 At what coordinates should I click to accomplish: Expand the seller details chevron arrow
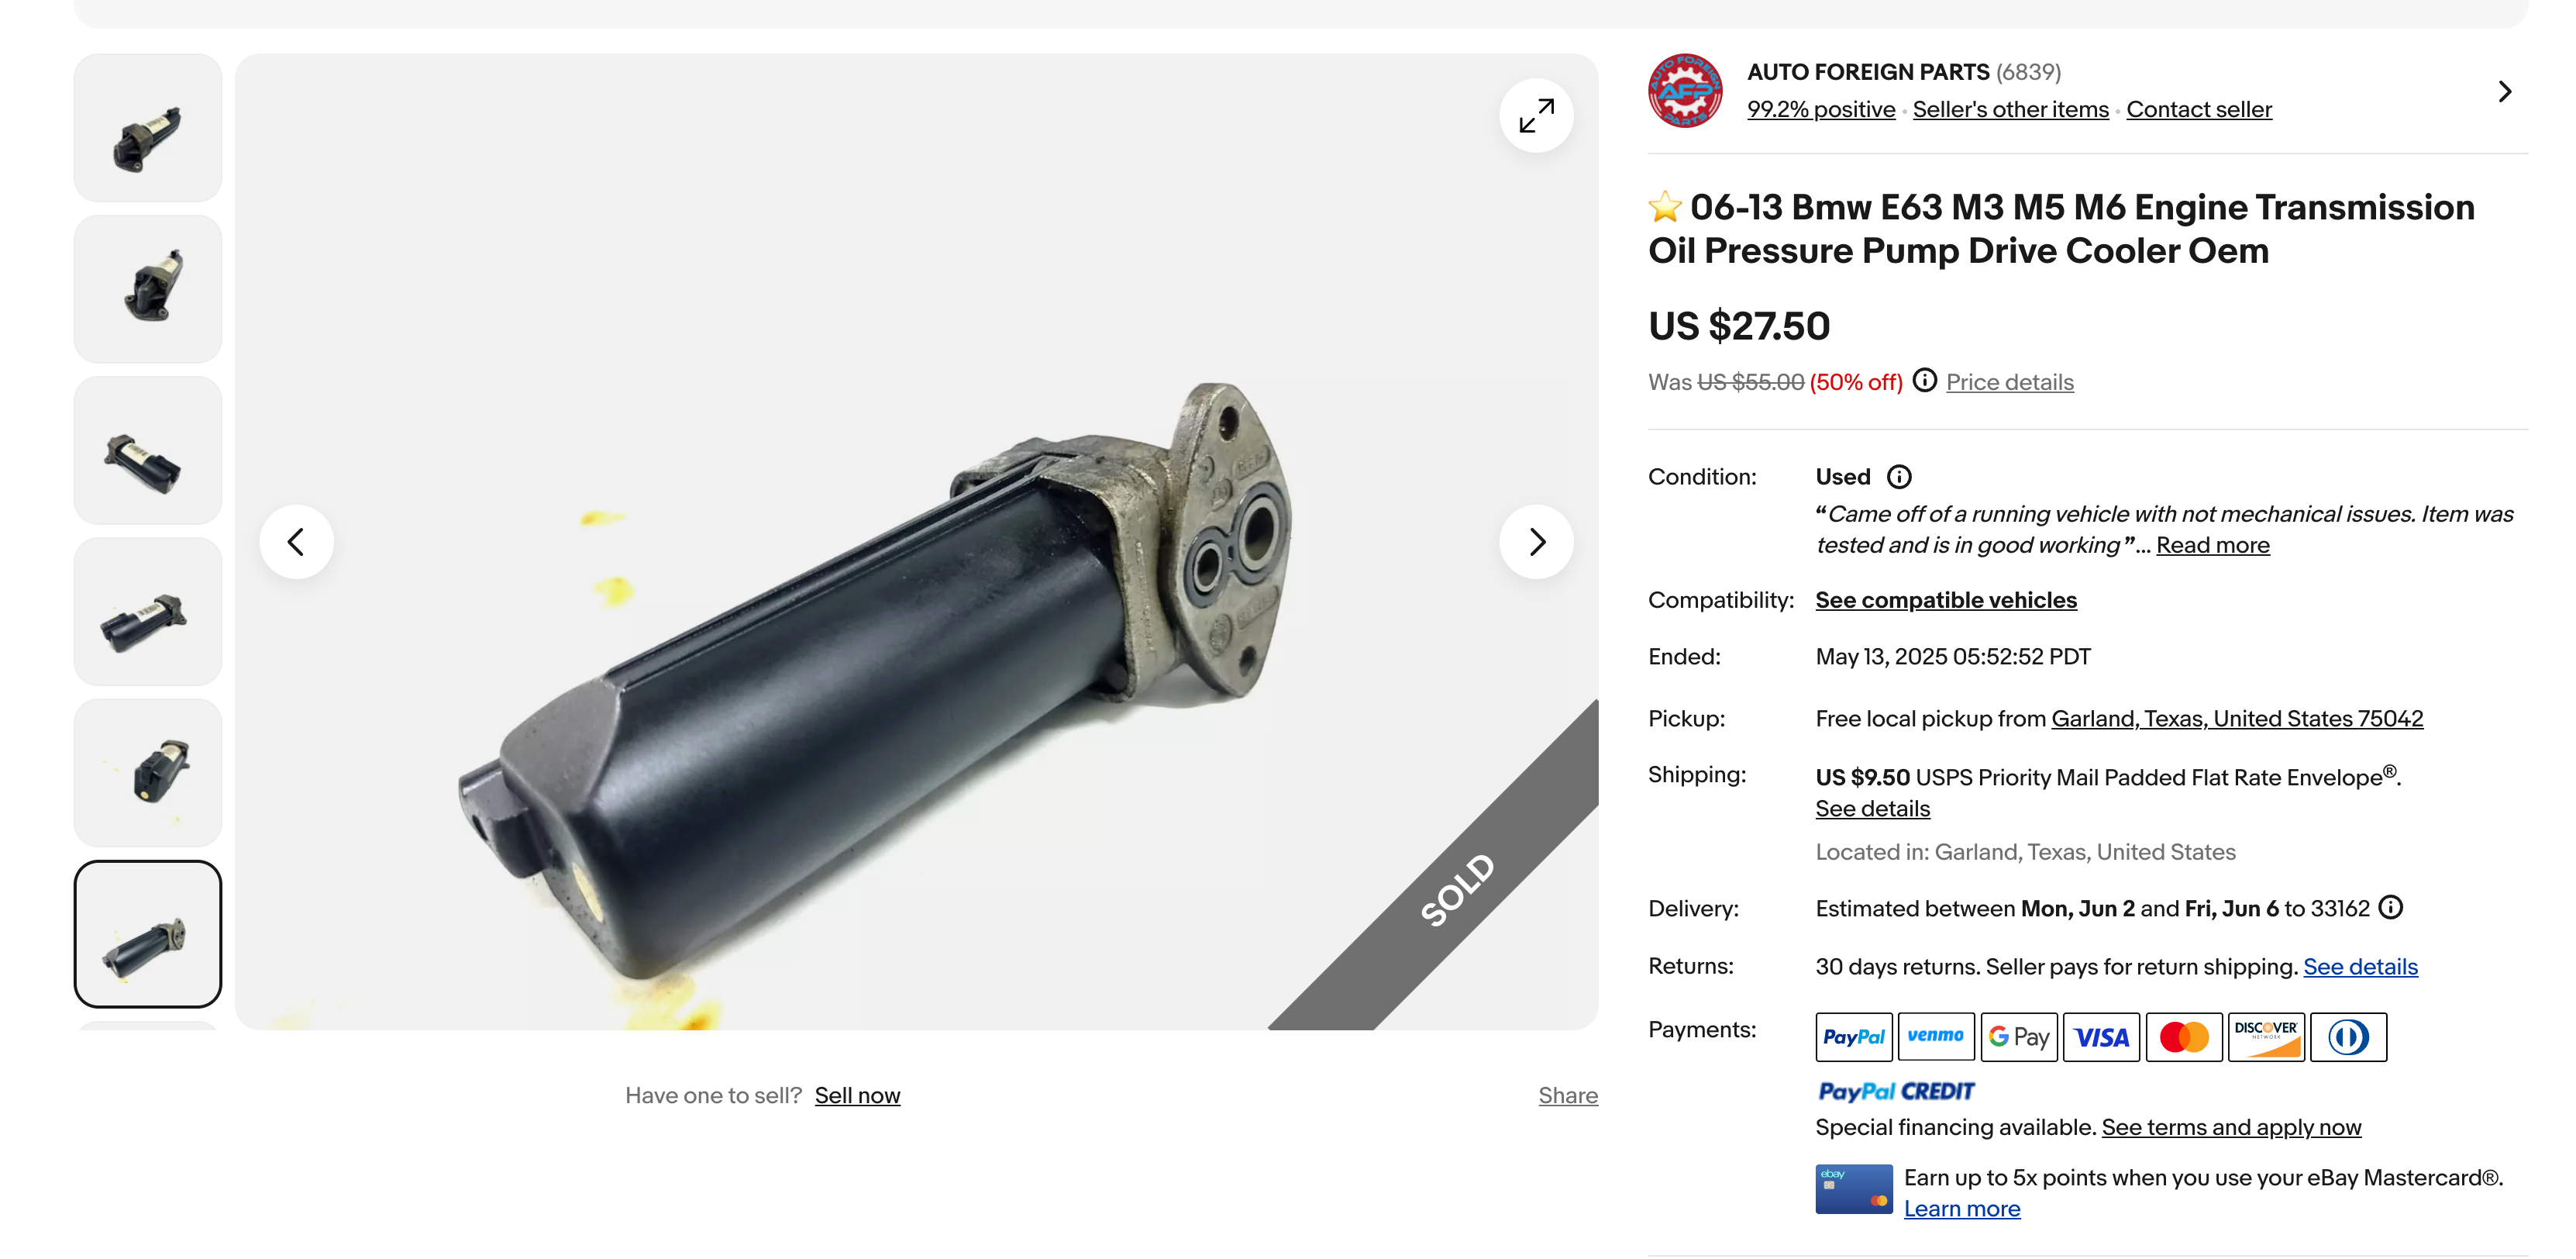[2504, 91]
